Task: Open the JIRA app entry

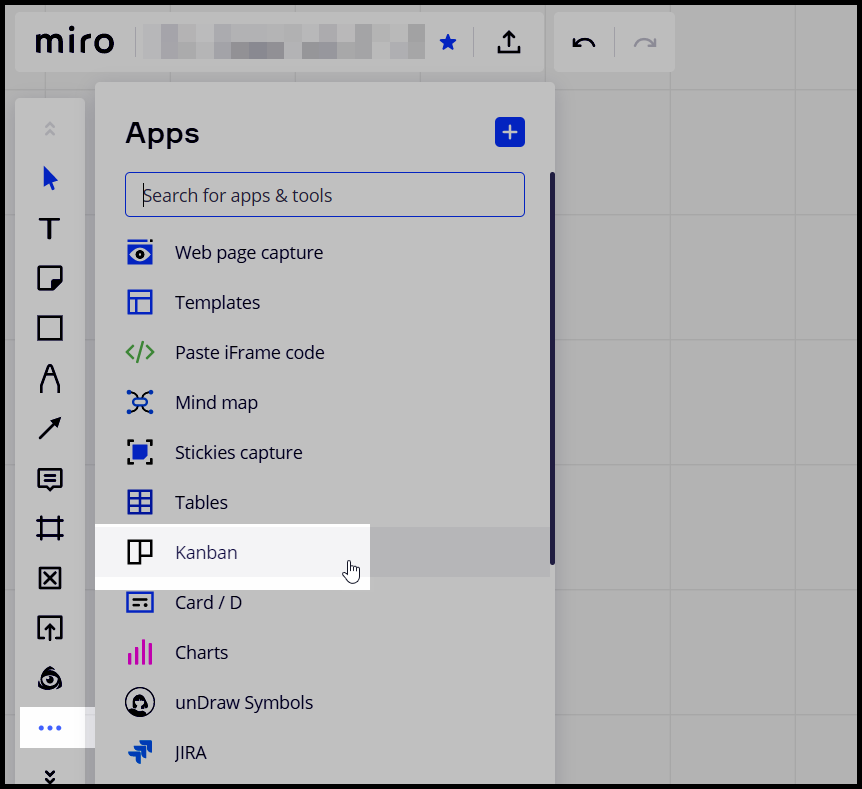Action: coord(322,752)
